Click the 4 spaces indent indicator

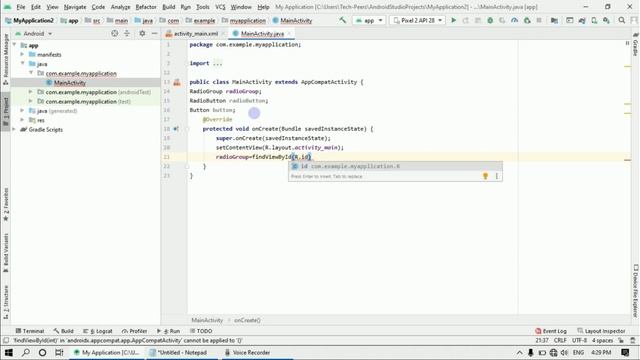[602, 340]
